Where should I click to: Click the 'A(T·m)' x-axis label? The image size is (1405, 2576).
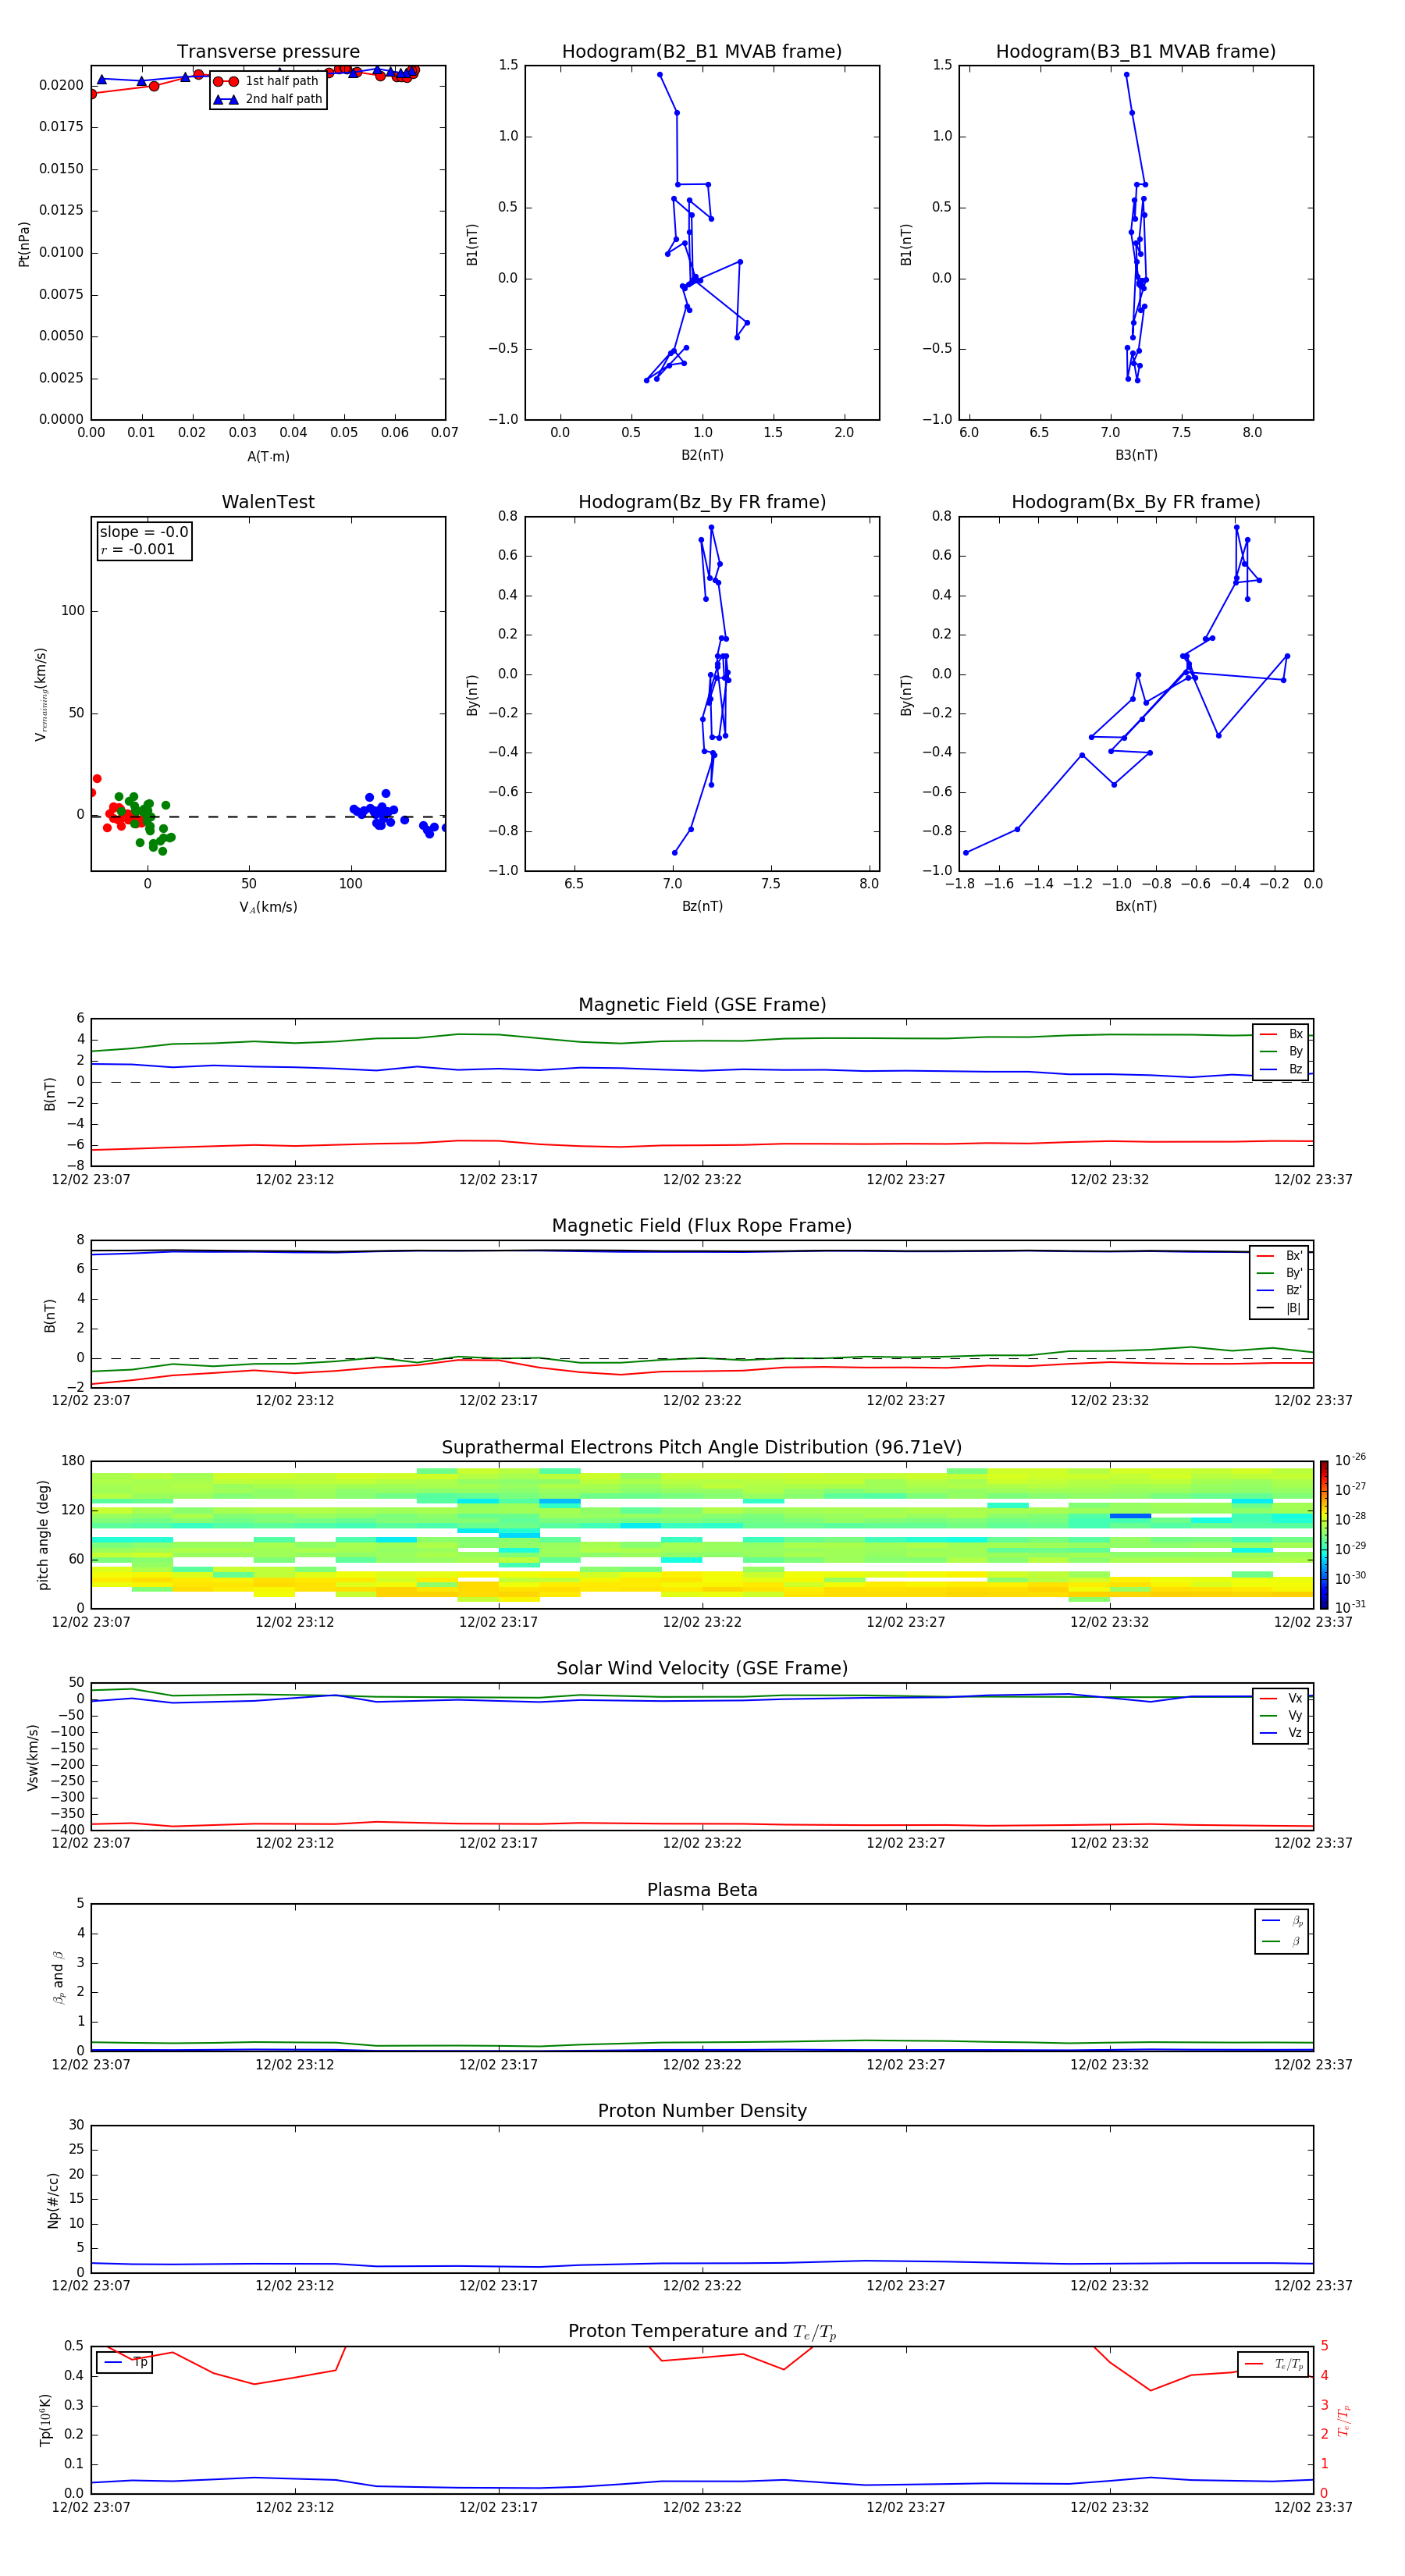pos(268,457)
